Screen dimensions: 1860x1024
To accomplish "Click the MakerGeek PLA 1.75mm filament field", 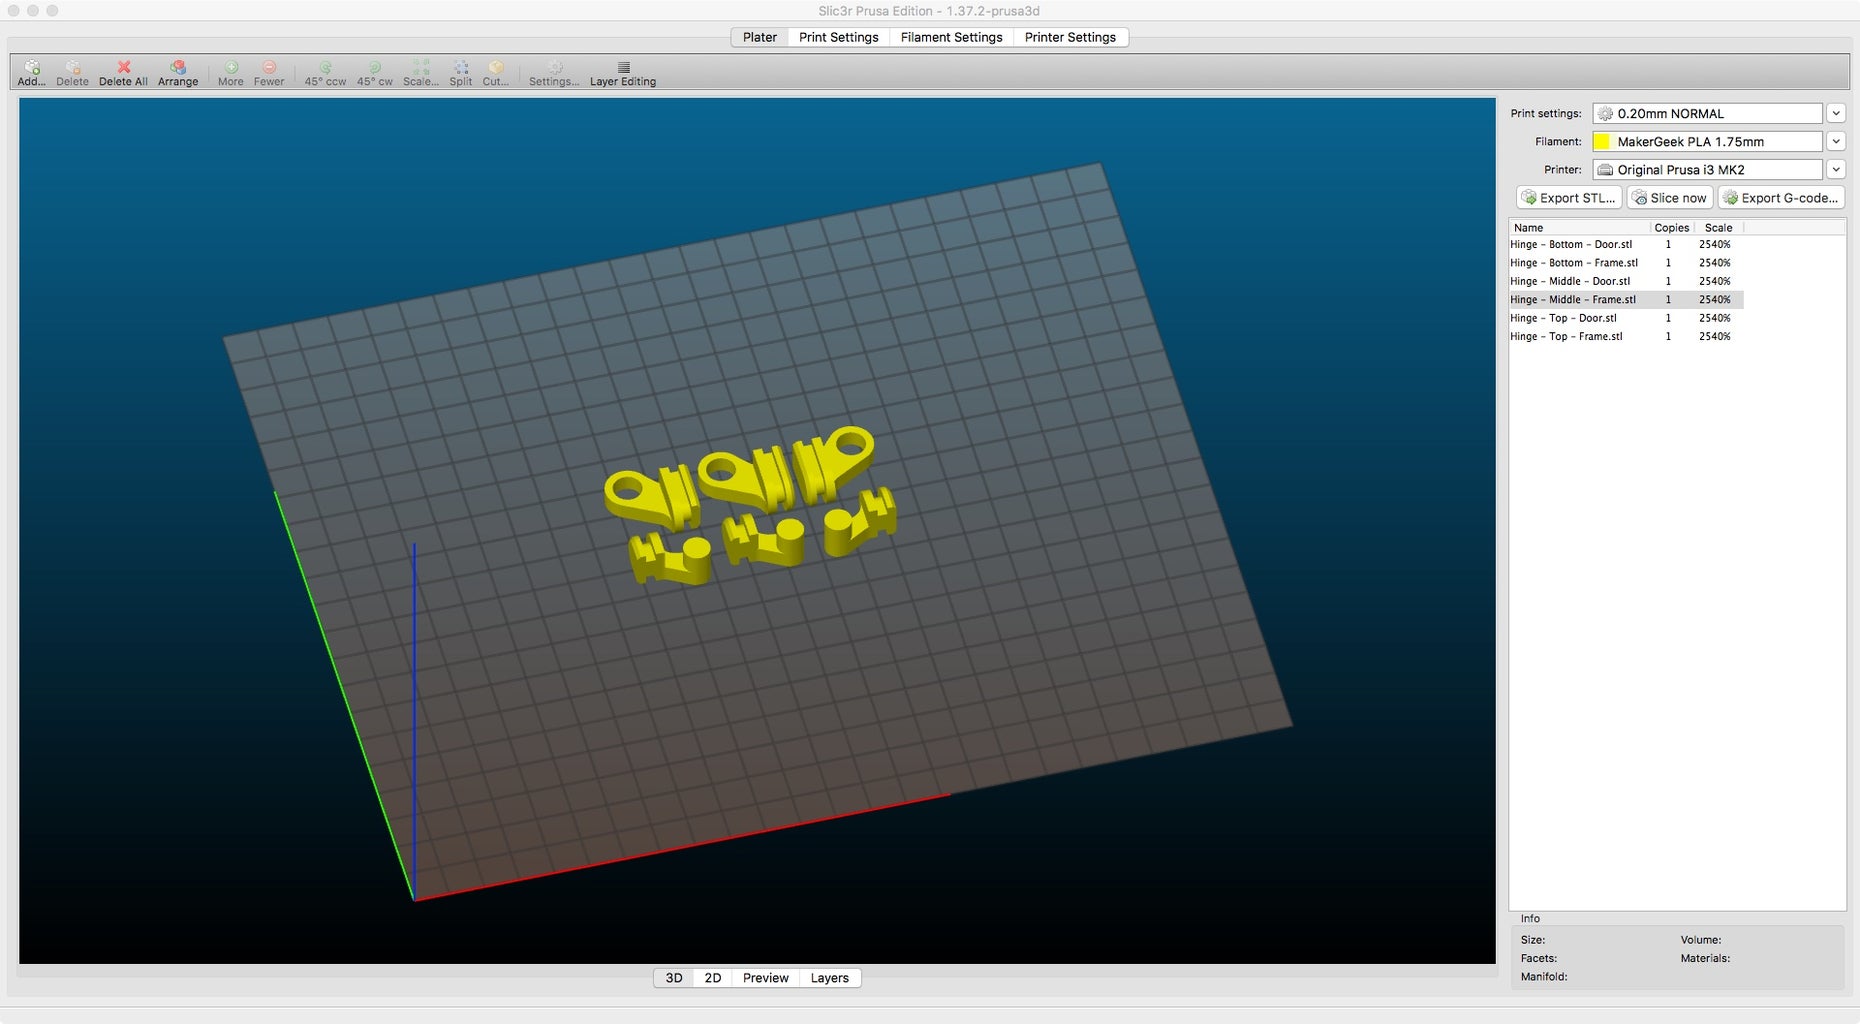I will [1708, 141].
